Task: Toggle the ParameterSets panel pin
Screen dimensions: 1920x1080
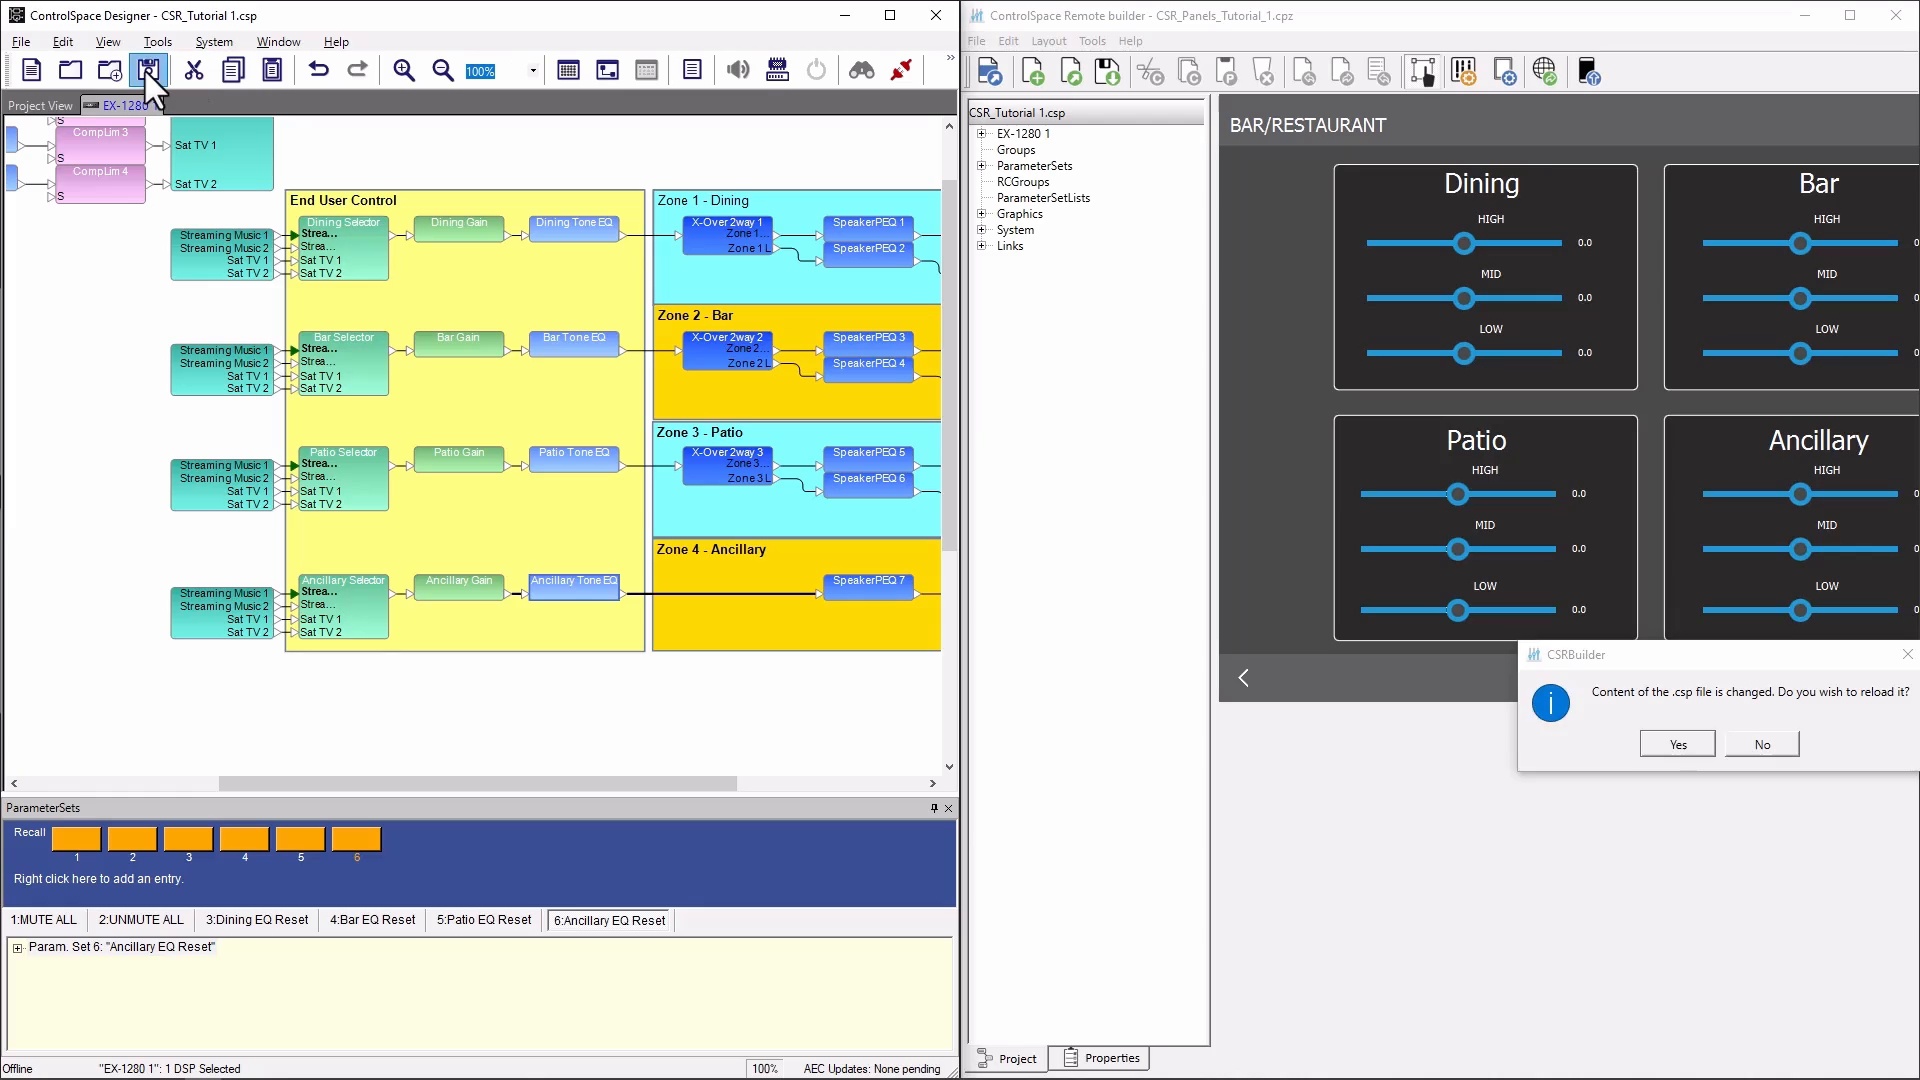Action: tap(934, 808)
